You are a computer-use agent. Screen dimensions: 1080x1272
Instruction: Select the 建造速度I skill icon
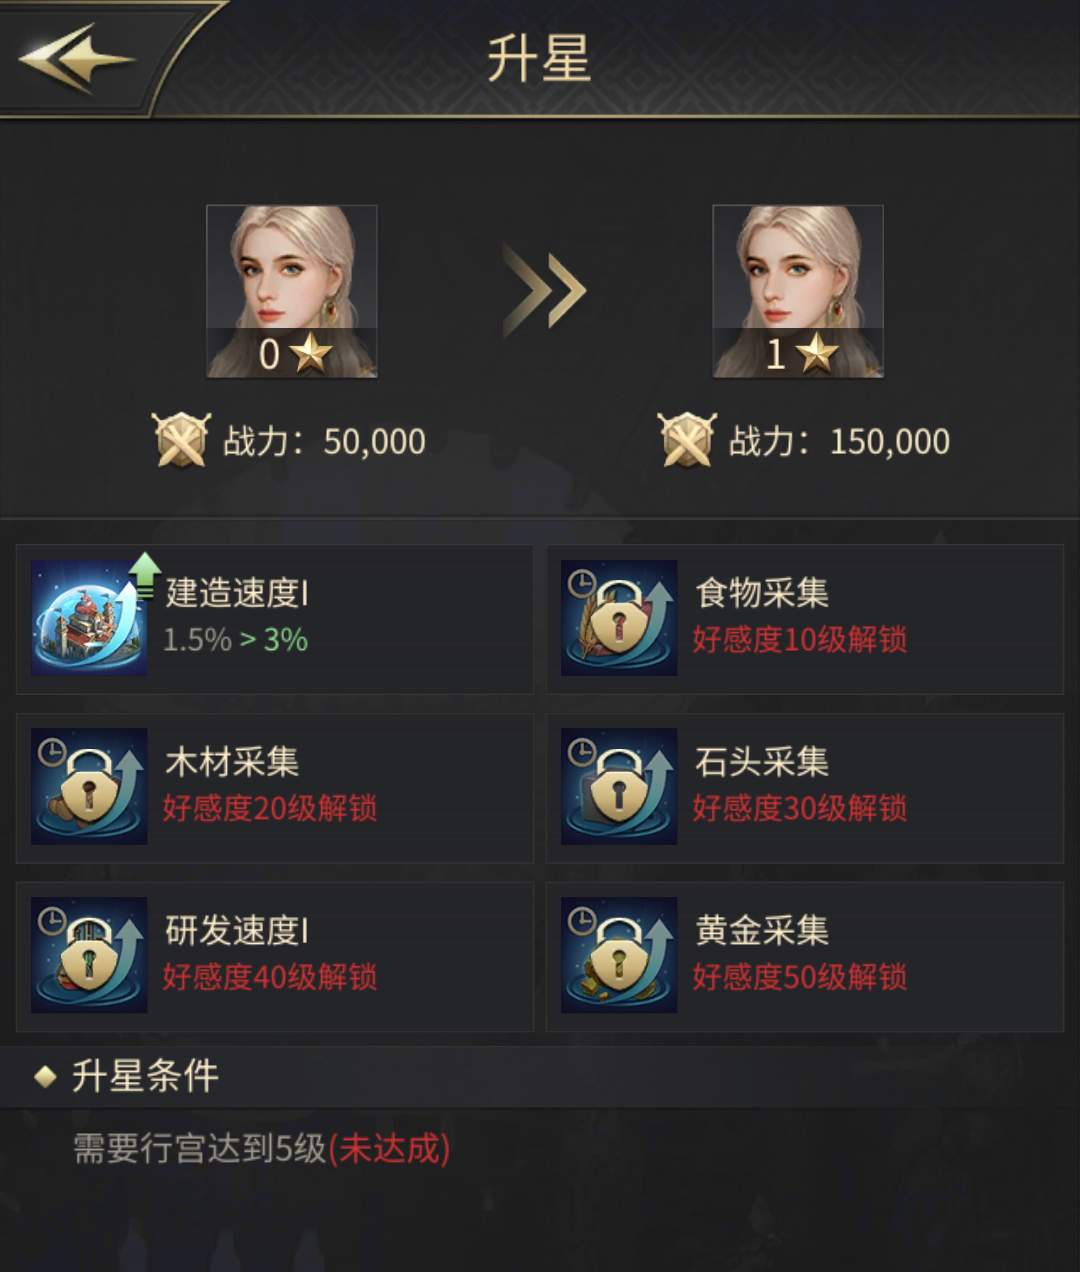(90, 617)
